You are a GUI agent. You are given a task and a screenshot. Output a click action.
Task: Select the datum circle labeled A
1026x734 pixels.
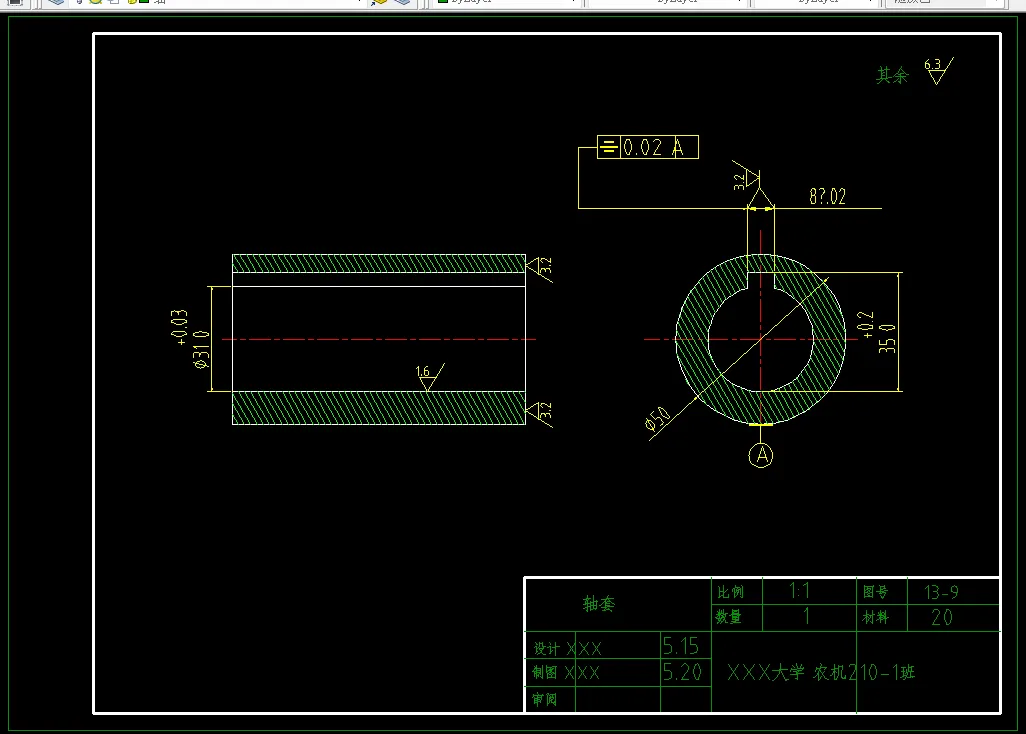click(x=760, y=455)
